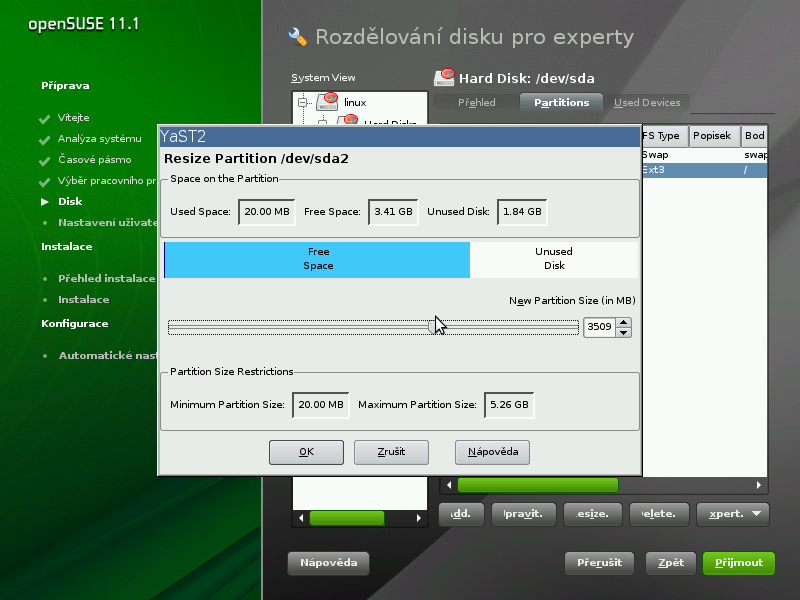Click the New Partition Size slider handle

point(433,327)
